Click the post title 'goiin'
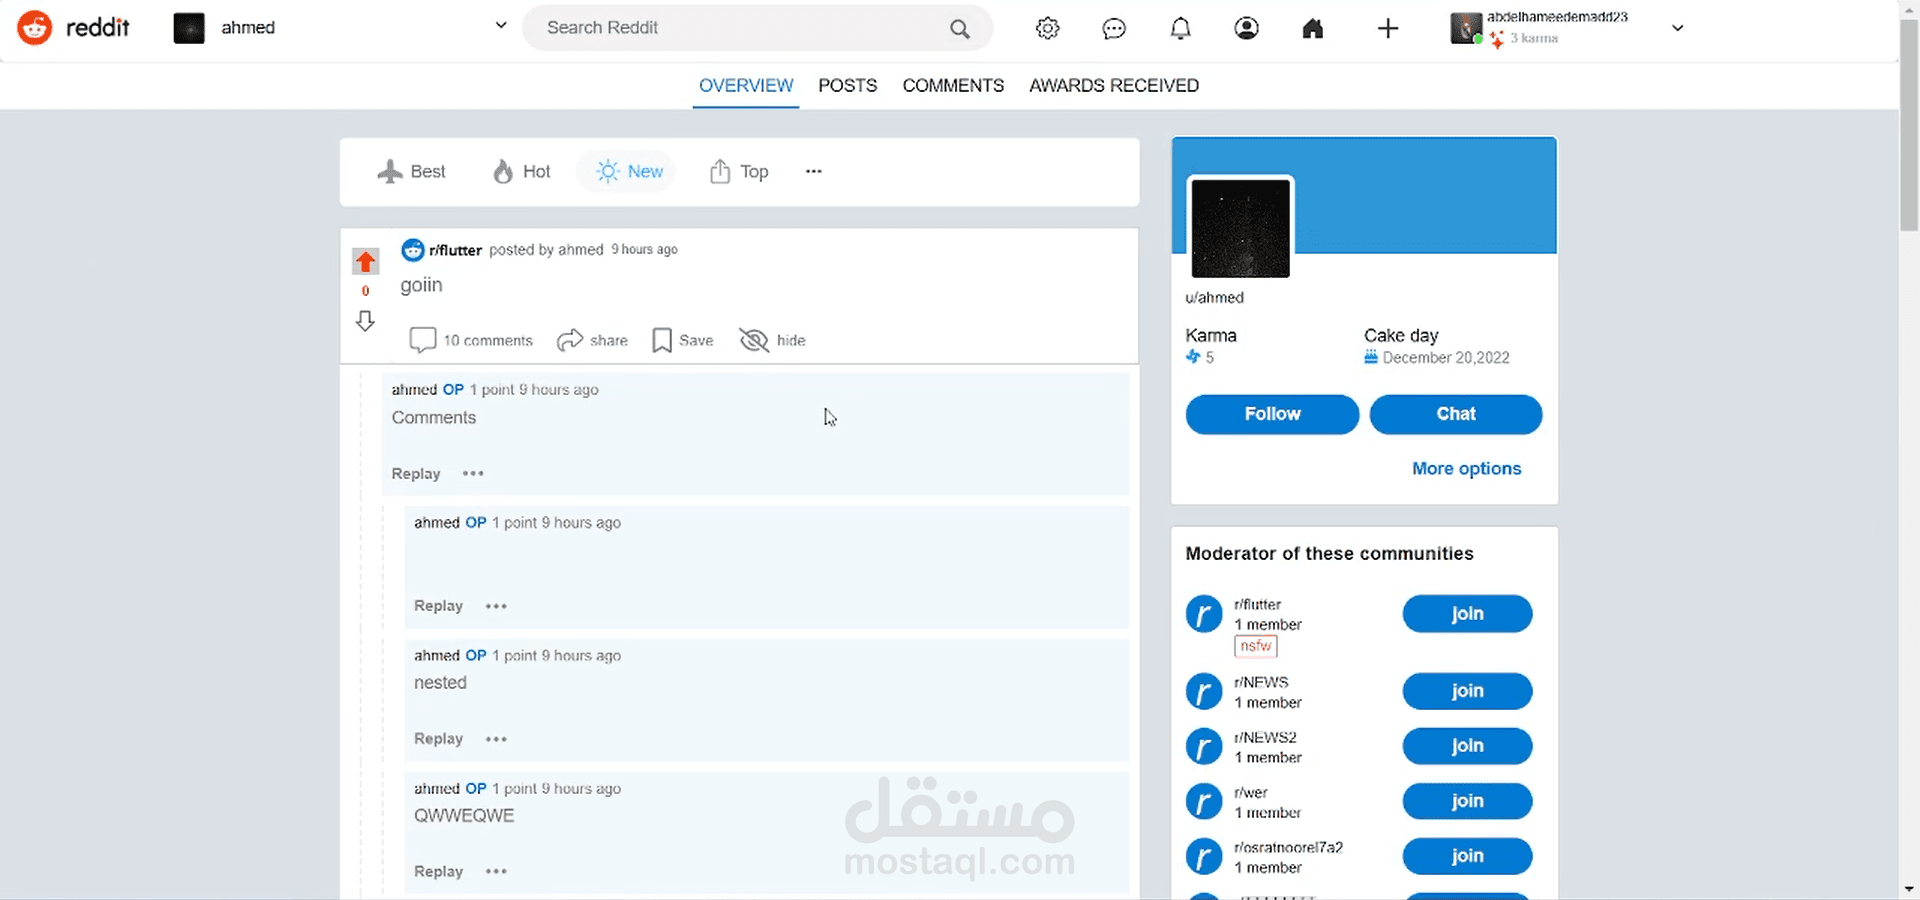1920x900 pixels. pos(421,285)
